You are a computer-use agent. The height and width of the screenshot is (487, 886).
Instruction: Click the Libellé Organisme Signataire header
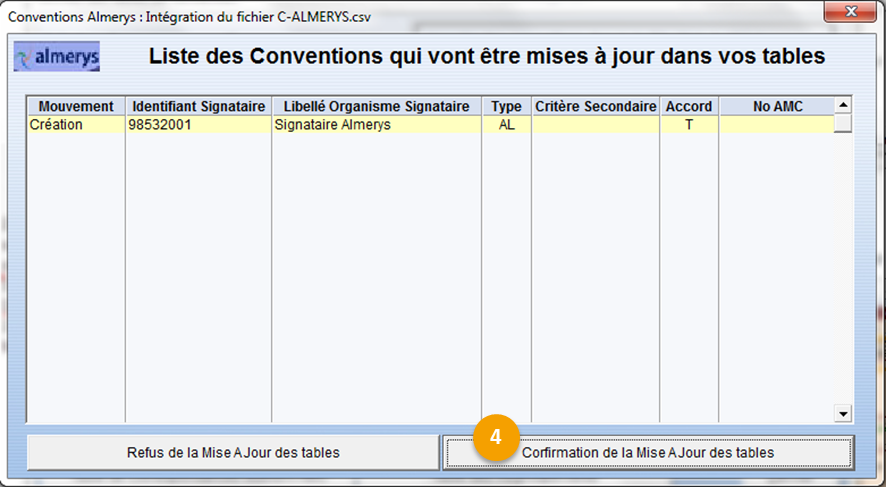(376, 106)
